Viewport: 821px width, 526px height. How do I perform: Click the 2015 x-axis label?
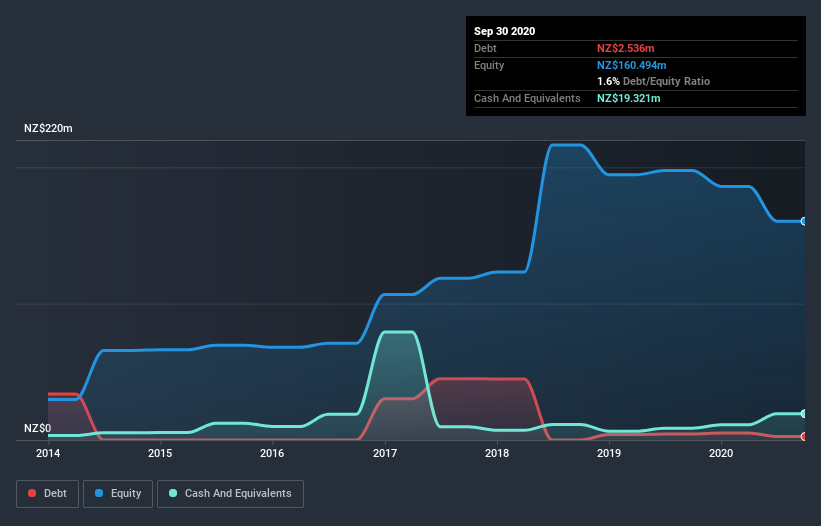(x=160, y=453)
